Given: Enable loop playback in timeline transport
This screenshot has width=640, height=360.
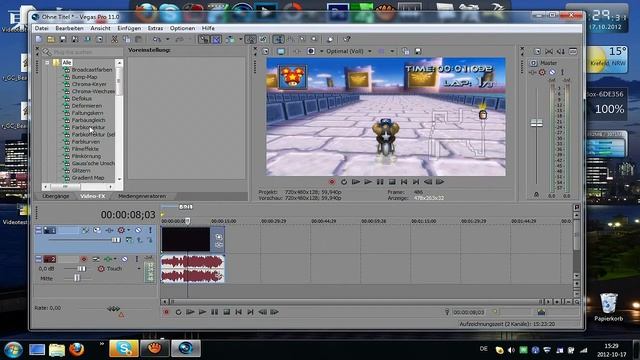Looking at the screenshot, I should click(178, 312).
